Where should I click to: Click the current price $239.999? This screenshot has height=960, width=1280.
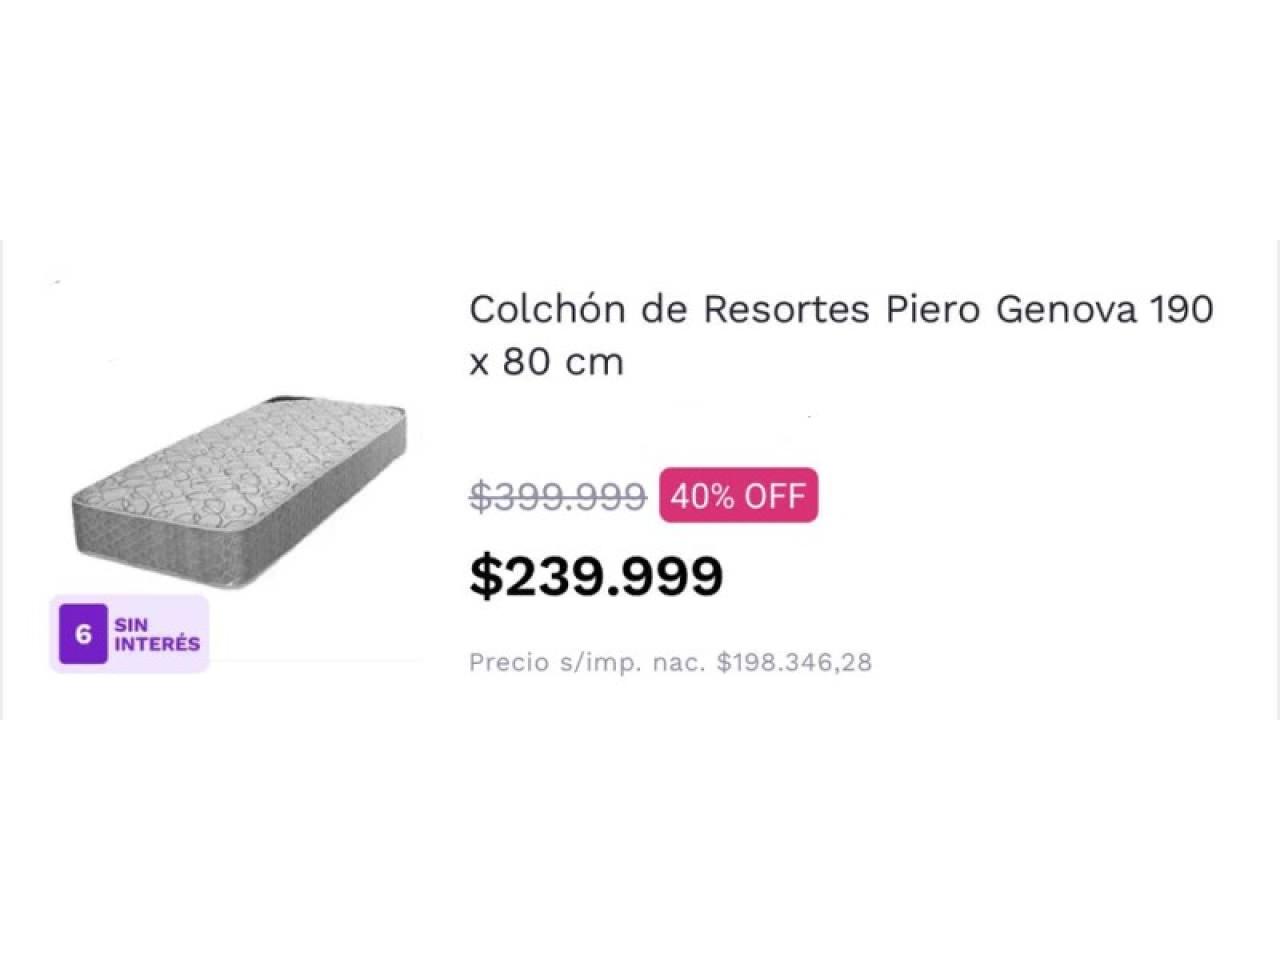point(596,575)
